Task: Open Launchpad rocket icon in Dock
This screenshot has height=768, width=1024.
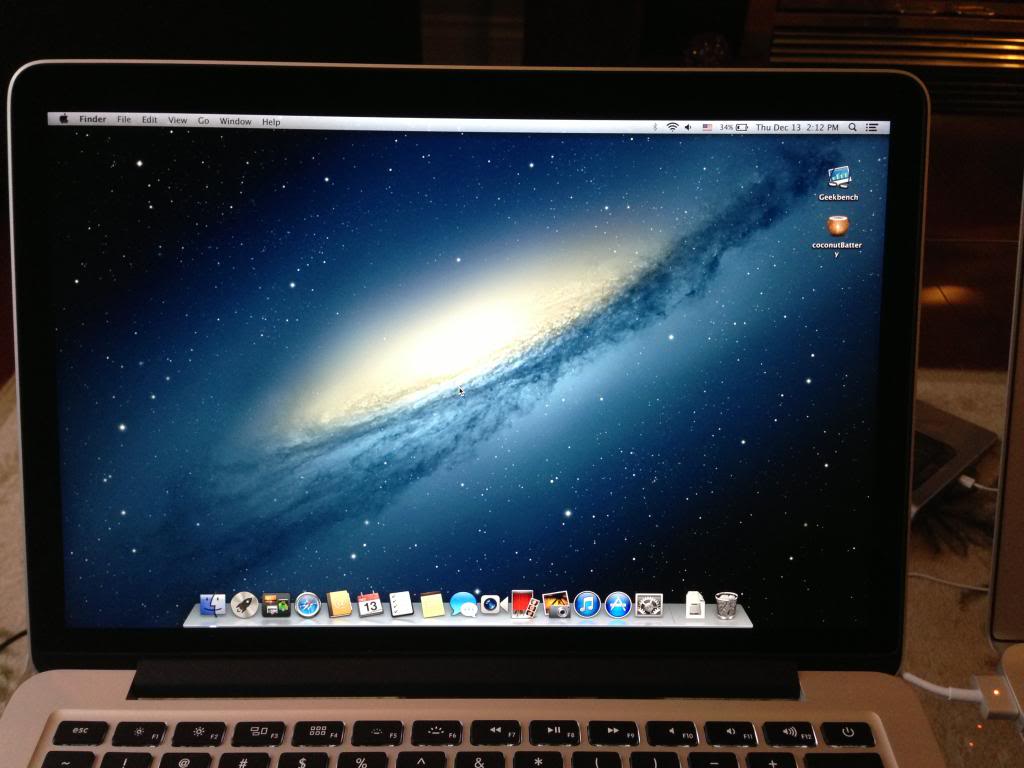Action: 244,605
